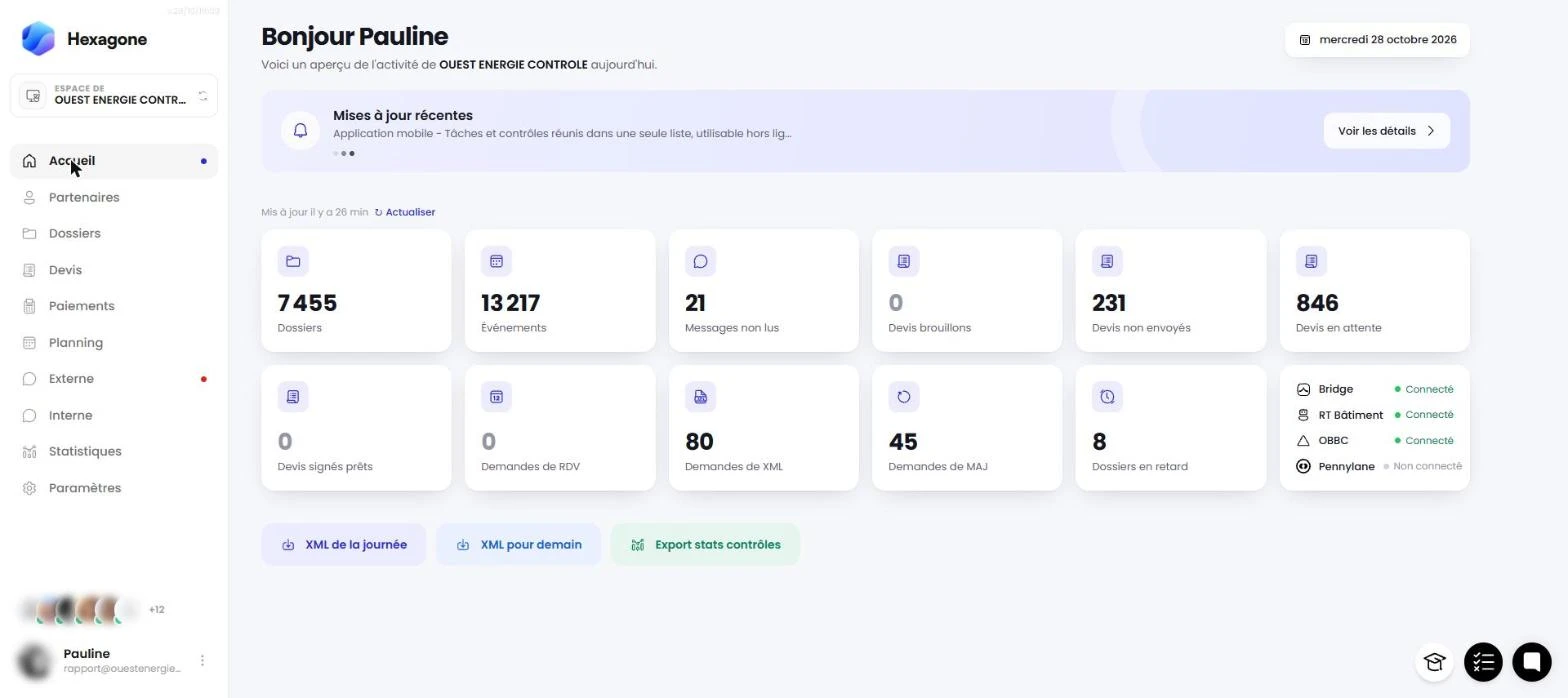Image resolution: width=1568 pixels, height=698 pixels.
Task: Click the +12 team members count
Action: coord(156,610)
